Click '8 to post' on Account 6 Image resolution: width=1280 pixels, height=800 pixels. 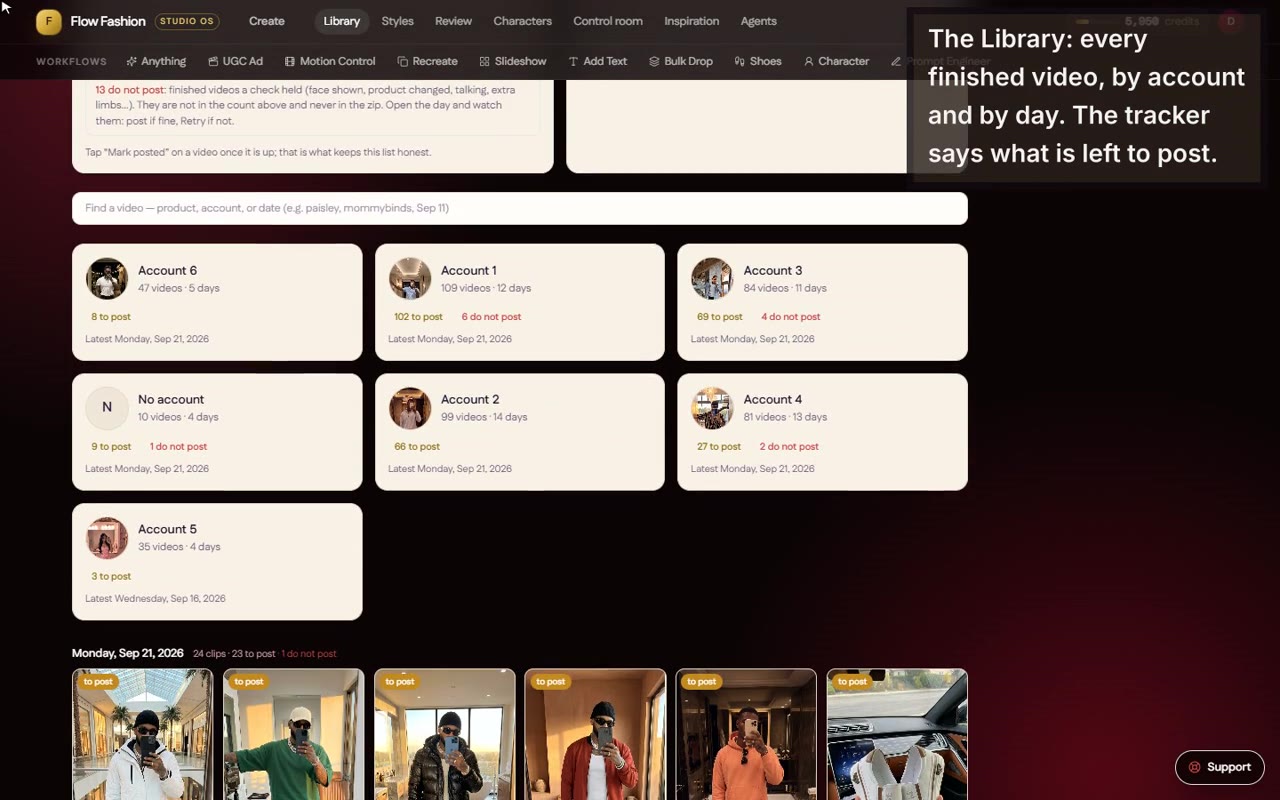[x=111, y=317]
